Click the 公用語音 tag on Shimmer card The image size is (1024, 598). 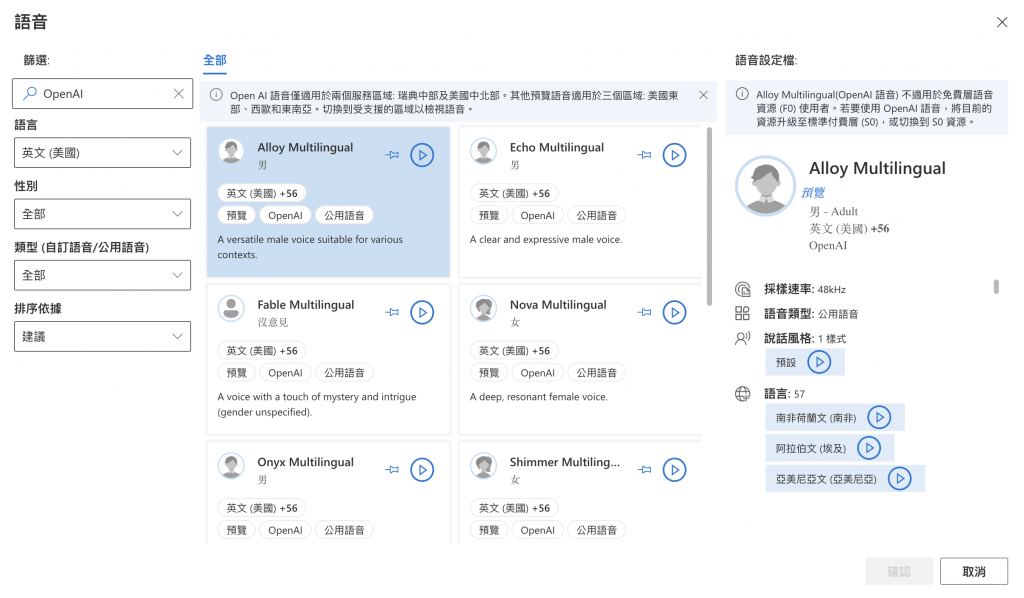(596, 530)
